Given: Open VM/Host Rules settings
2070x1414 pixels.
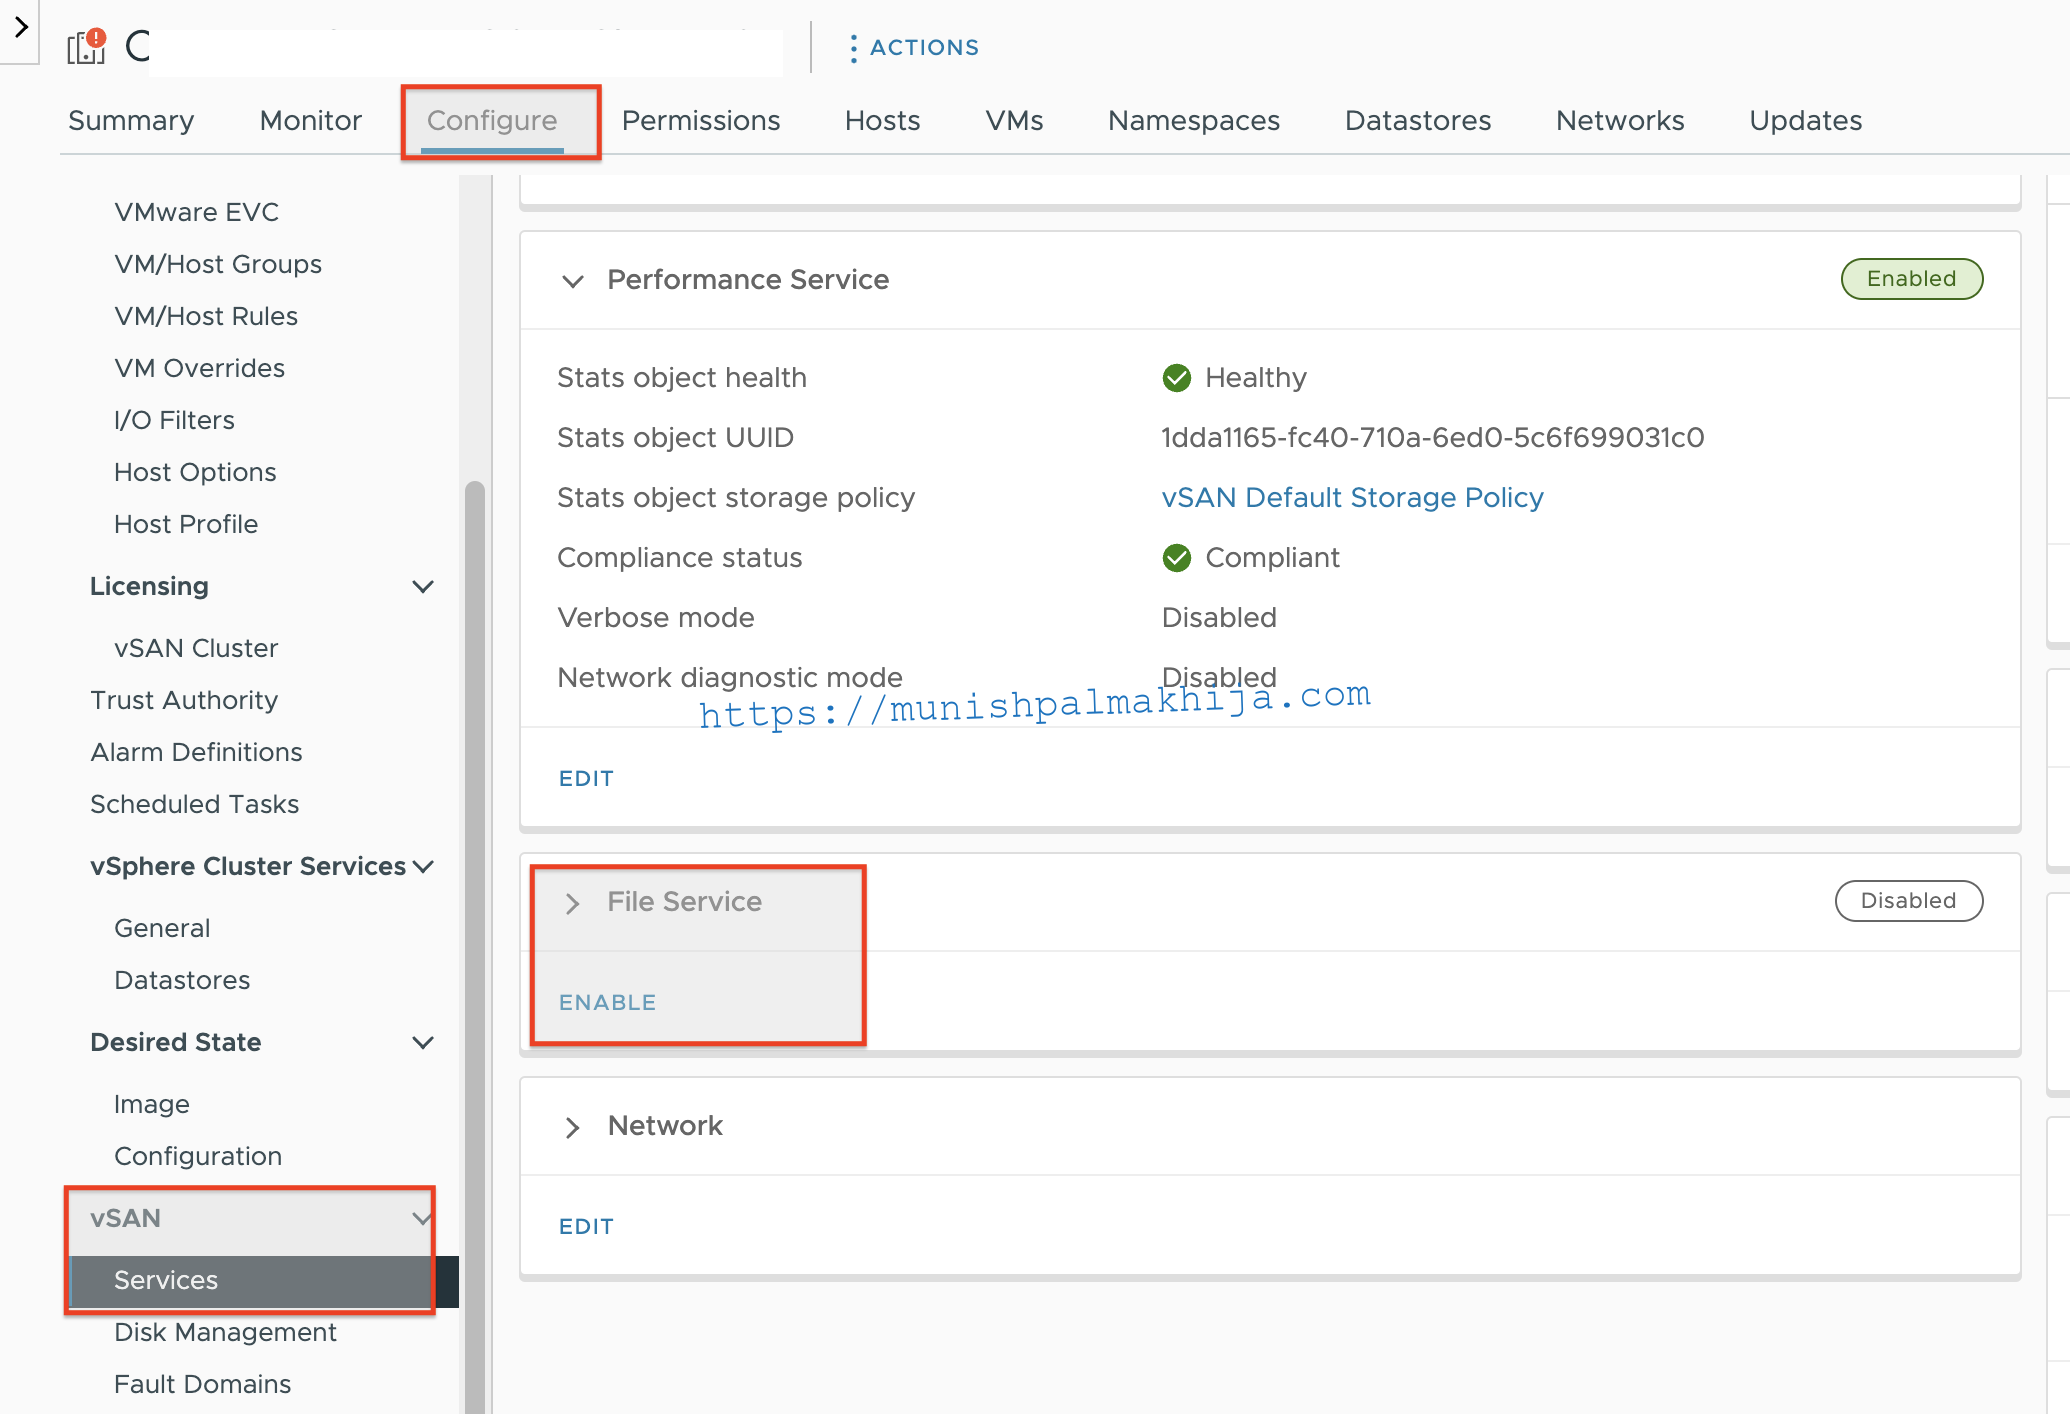Looking at the screenshot, I should pyautogui.click(x=206, y=317).
